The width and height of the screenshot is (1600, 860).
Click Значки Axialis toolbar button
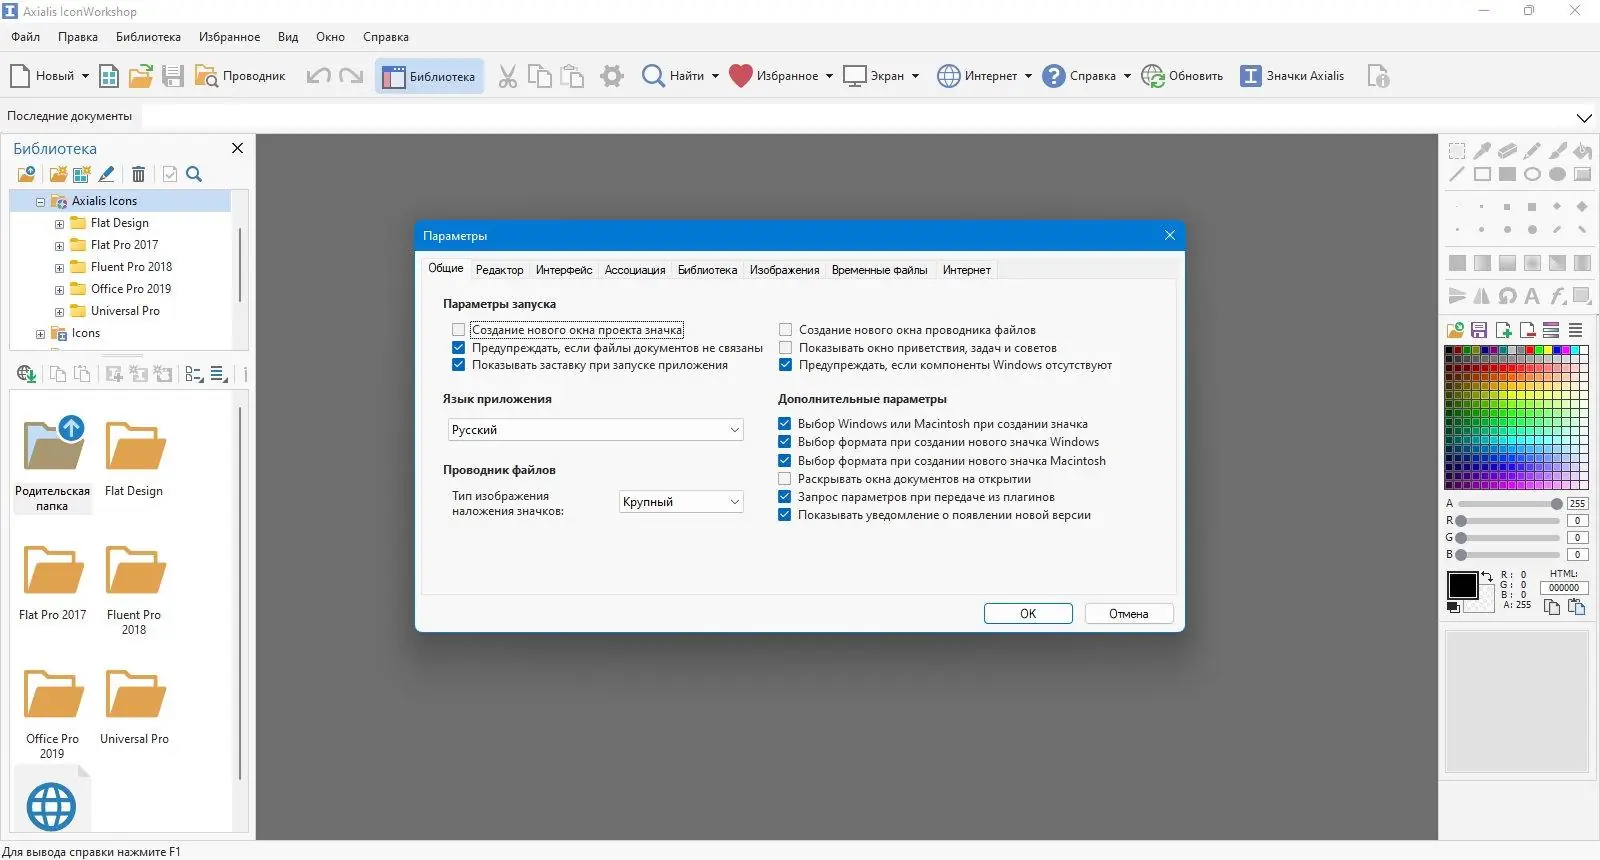pyautogui.click(x=1292, y=76)
